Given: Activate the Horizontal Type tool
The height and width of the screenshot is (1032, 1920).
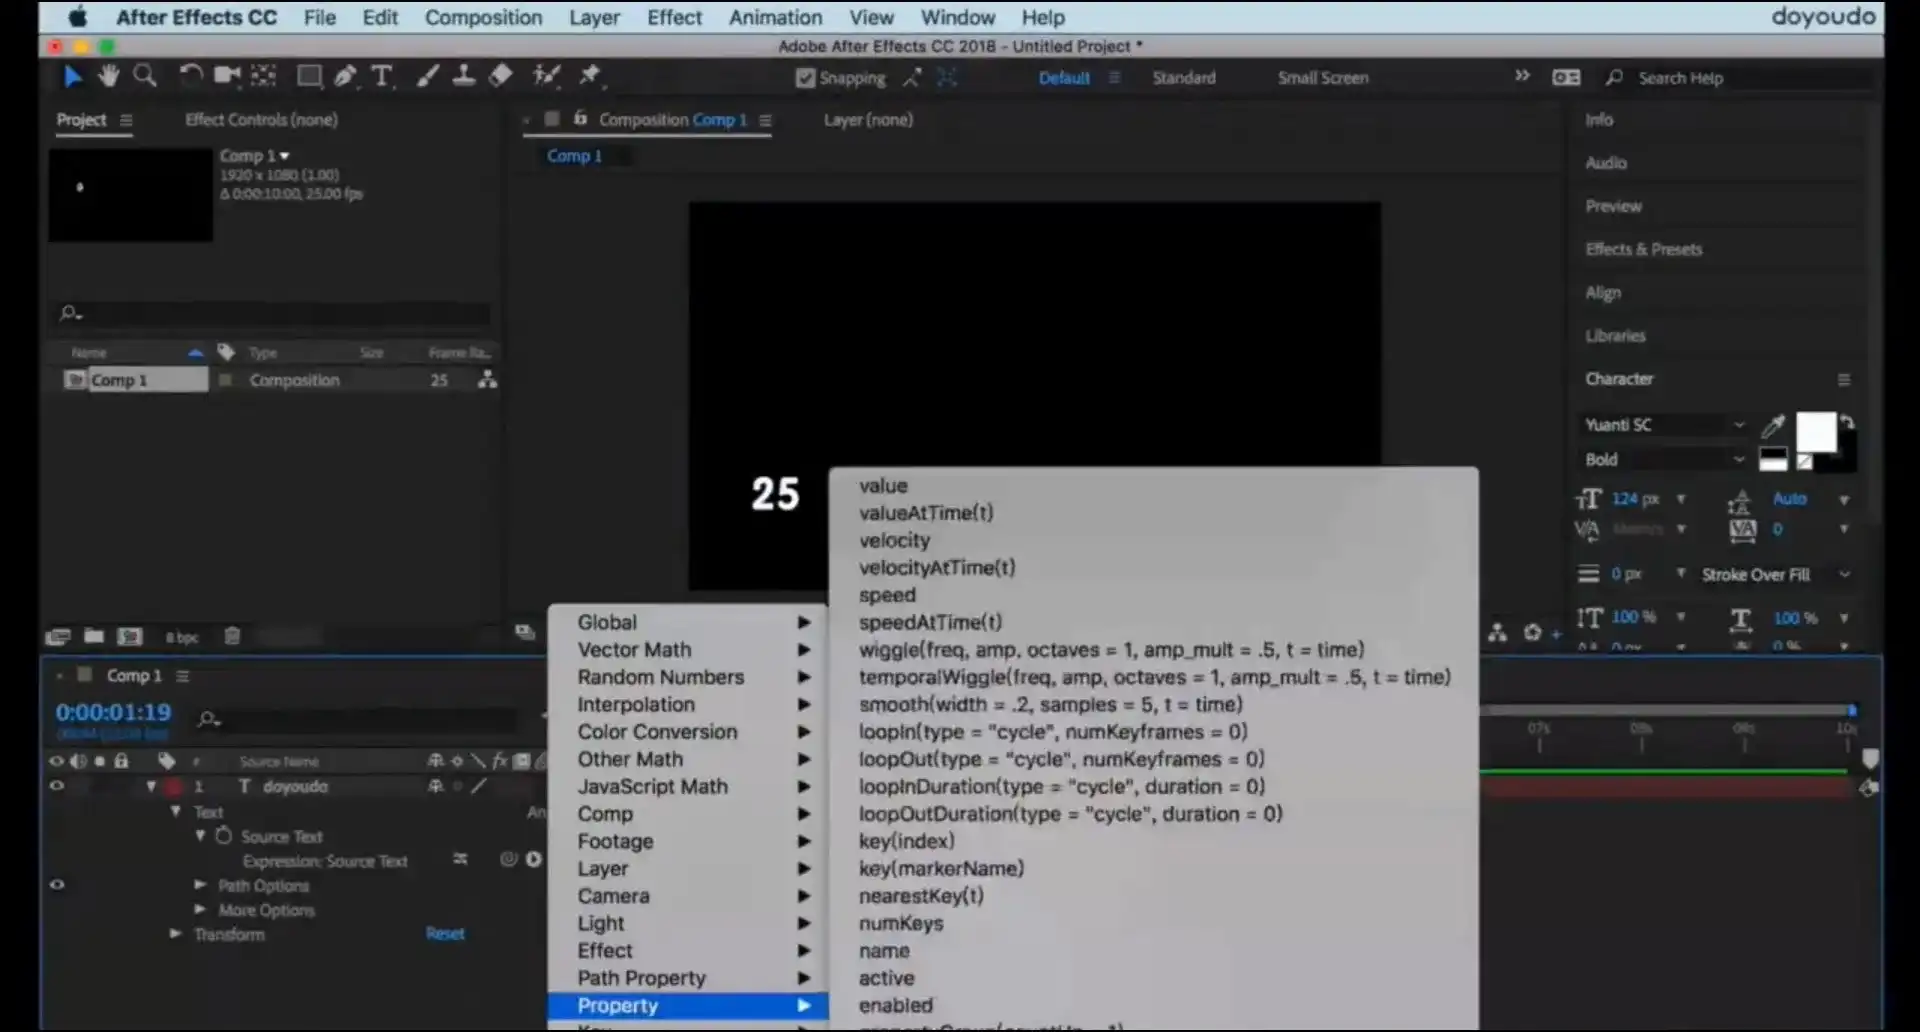Looking at the screenshot, I should (381, 76).
